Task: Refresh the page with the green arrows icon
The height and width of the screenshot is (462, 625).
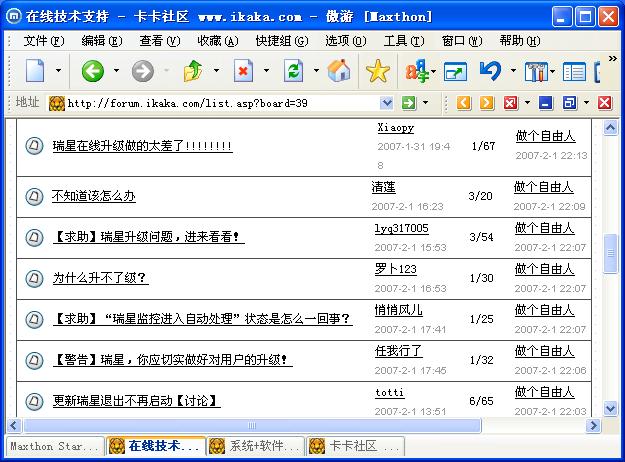Action: (x=293, y=71)
